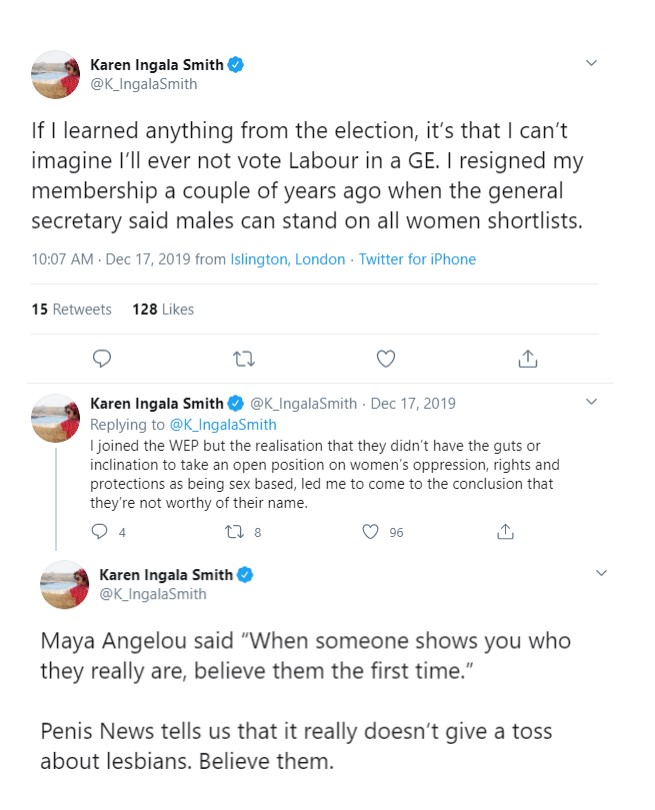Screen dimensions: 655x810
Task: Like the main Labour election tweet
Action: pos(386,358)
